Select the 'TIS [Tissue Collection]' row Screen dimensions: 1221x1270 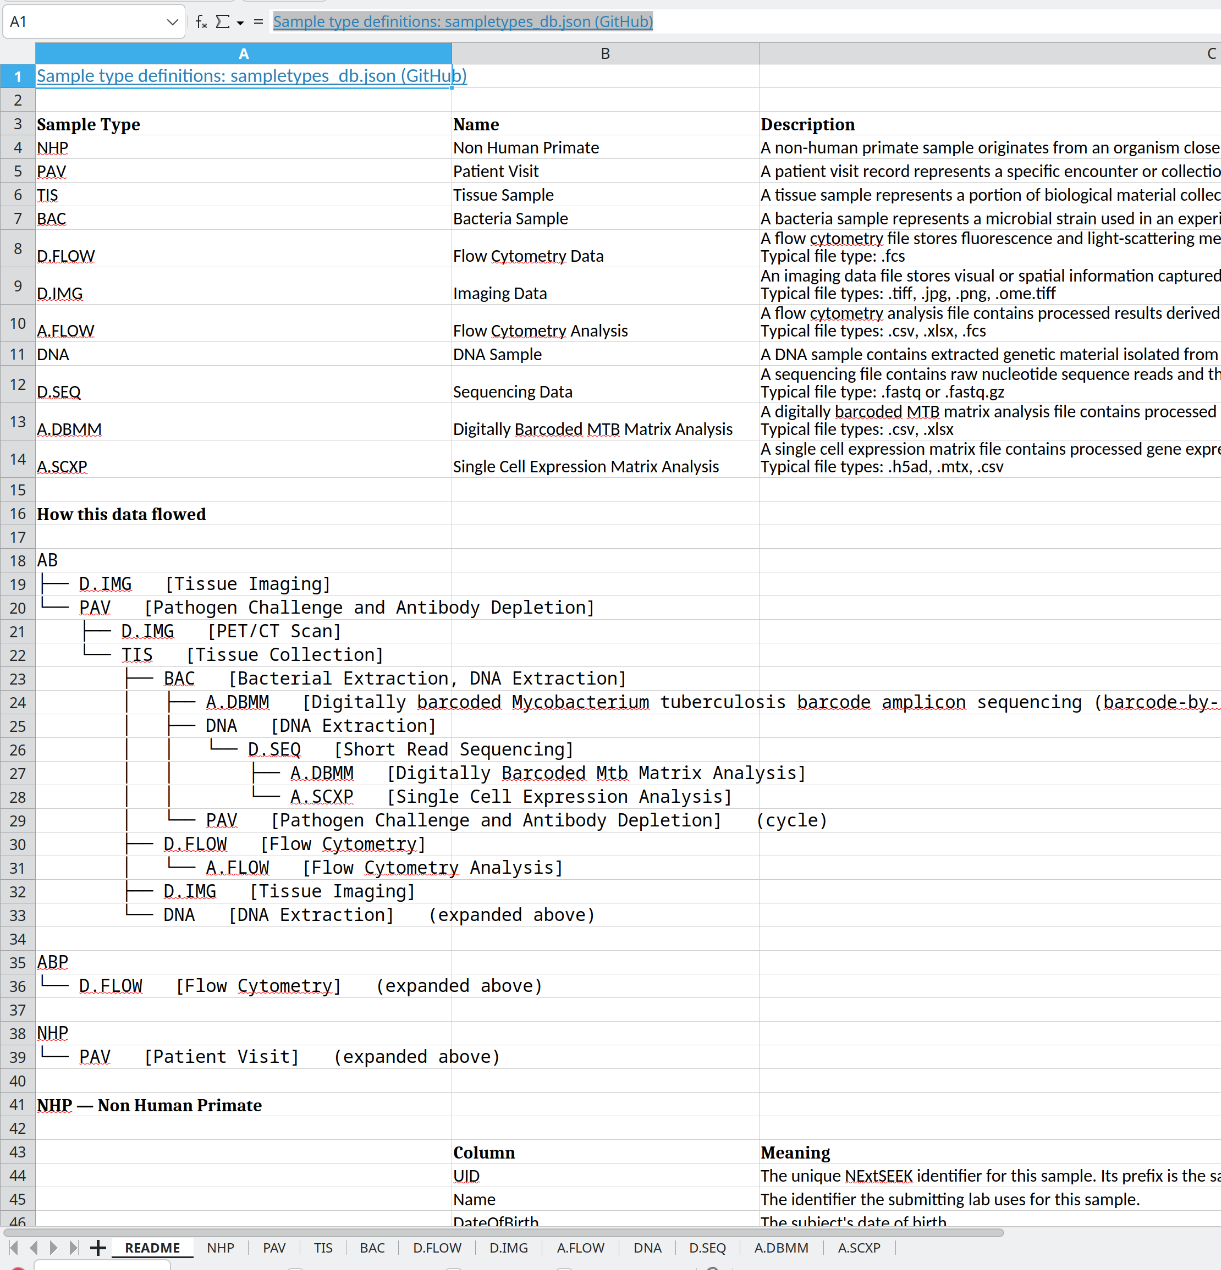(243, 655)
